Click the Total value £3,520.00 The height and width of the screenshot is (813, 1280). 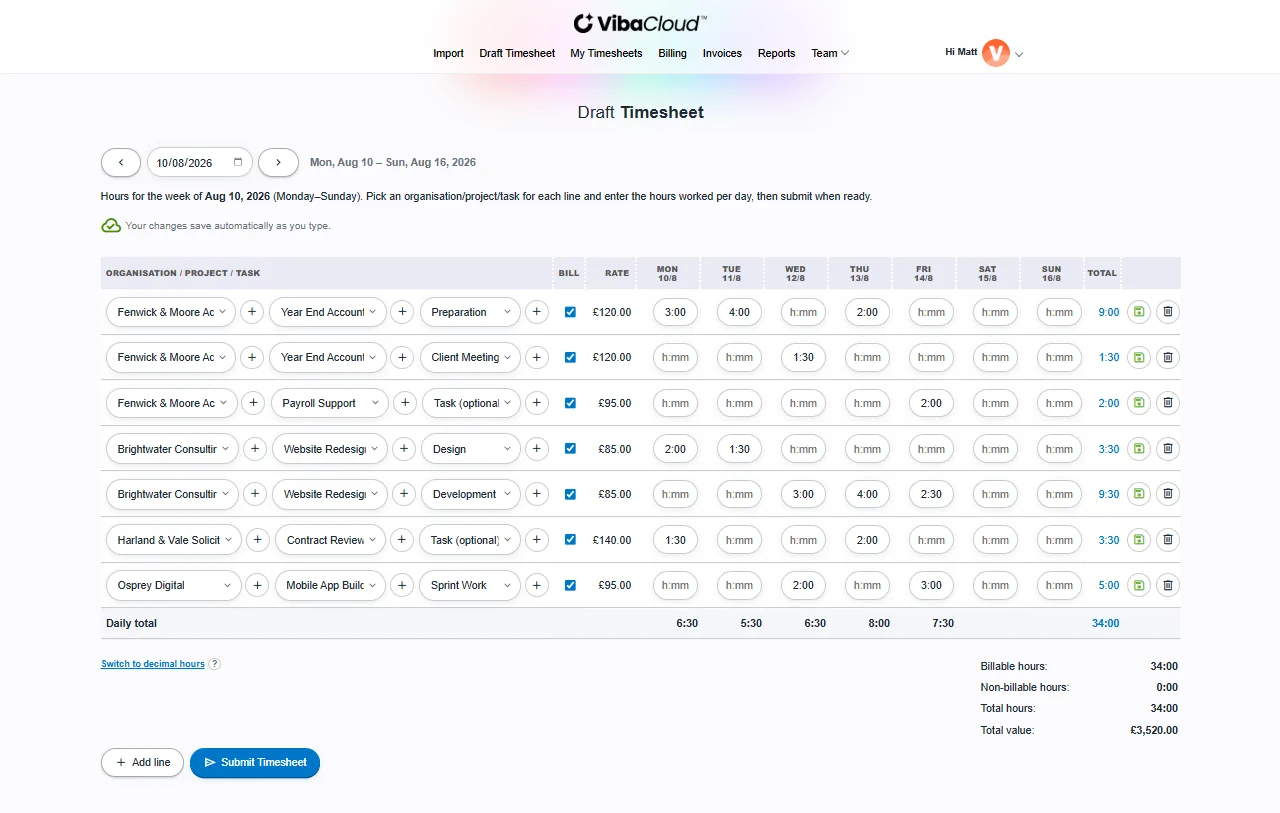click(1154, 730)
